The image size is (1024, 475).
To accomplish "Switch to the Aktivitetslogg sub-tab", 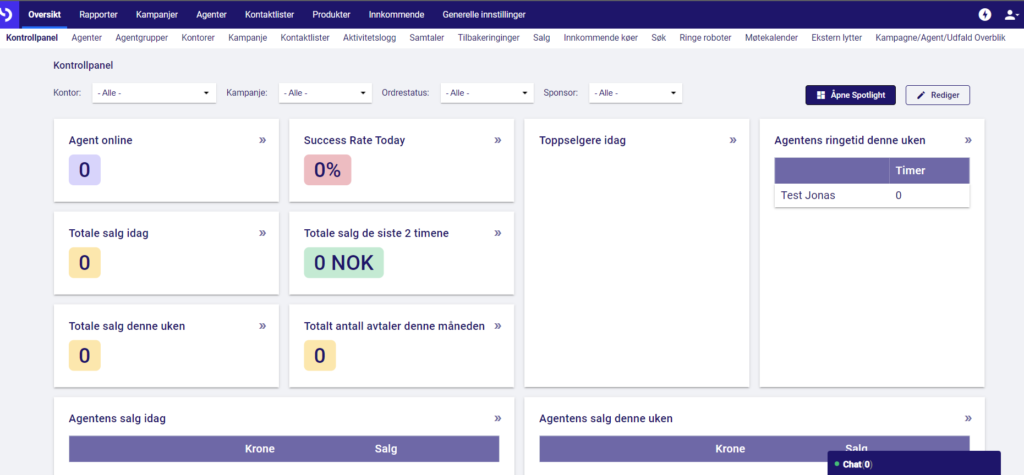I will click(x=369, y=38).
